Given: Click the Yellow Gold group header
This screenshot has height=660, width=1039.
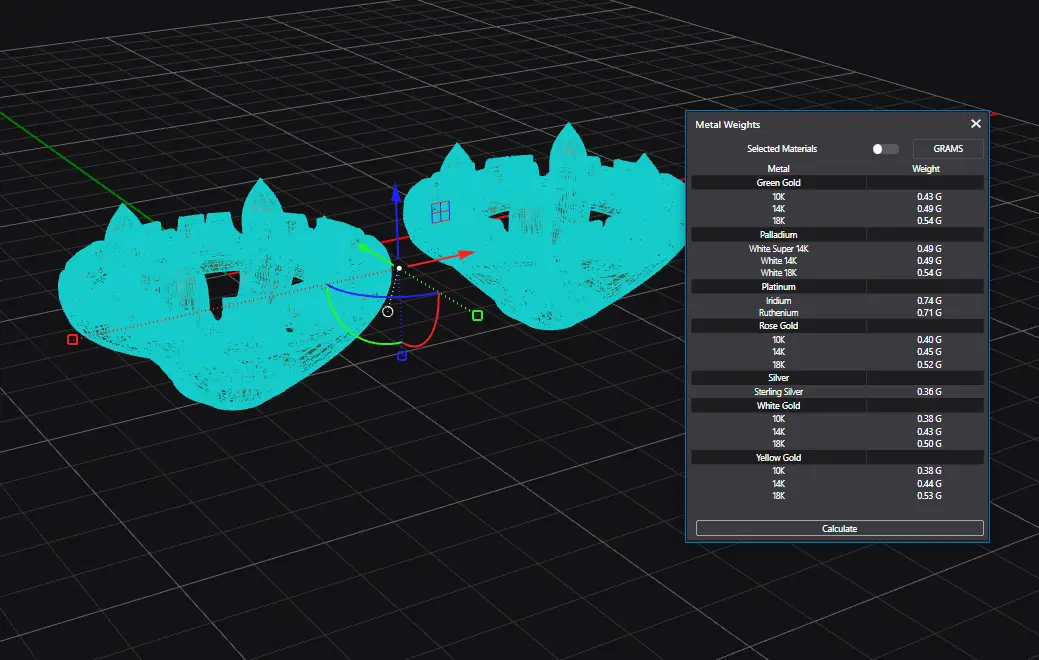Looking at the screenshot, I should click(778, 458).
